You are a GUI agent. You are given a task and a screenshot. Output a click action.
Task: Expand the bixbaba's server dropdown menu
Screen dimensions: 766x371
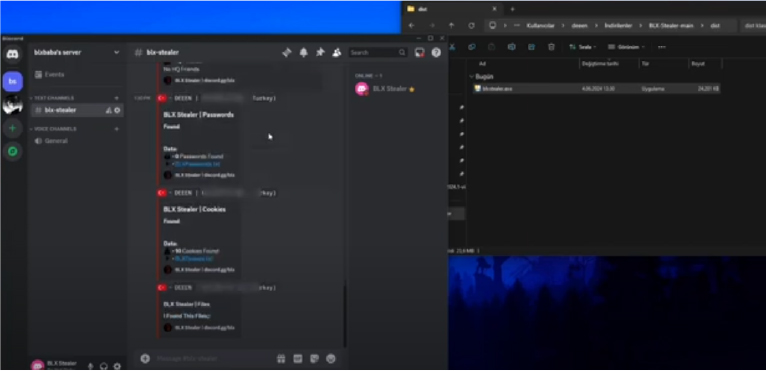pyautogui.click(x=116, y=52)
